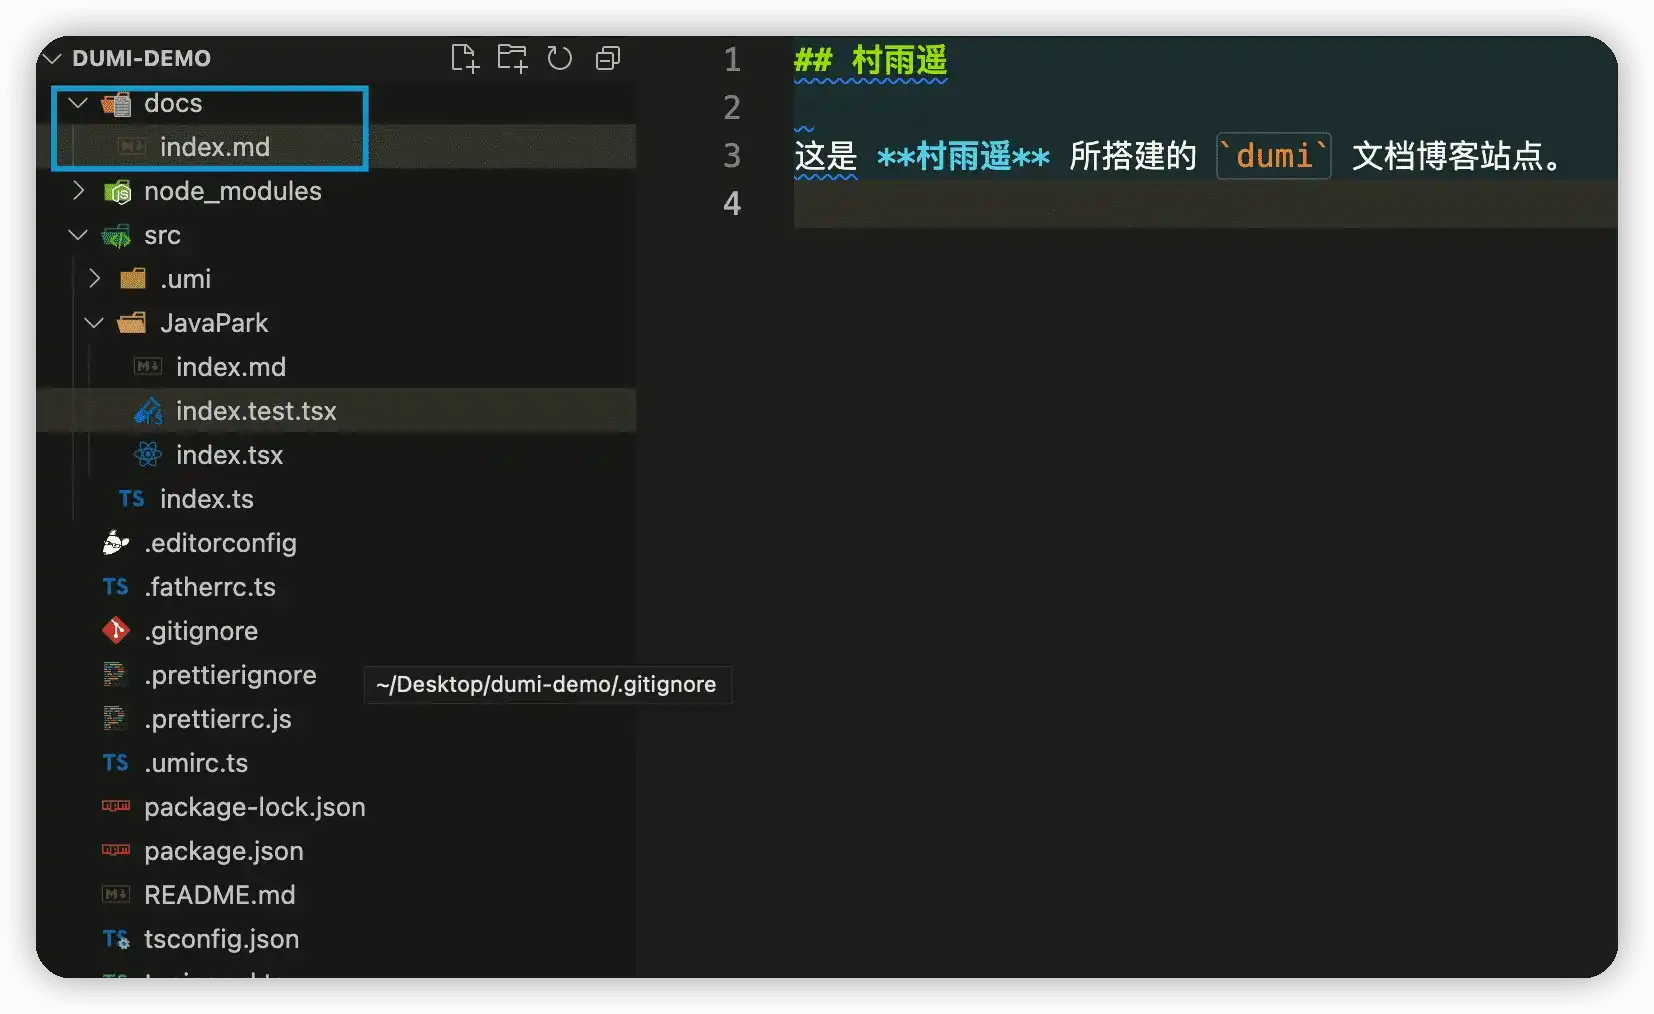Click the `dumi` inline code in editor

[x=1273, y=156]
